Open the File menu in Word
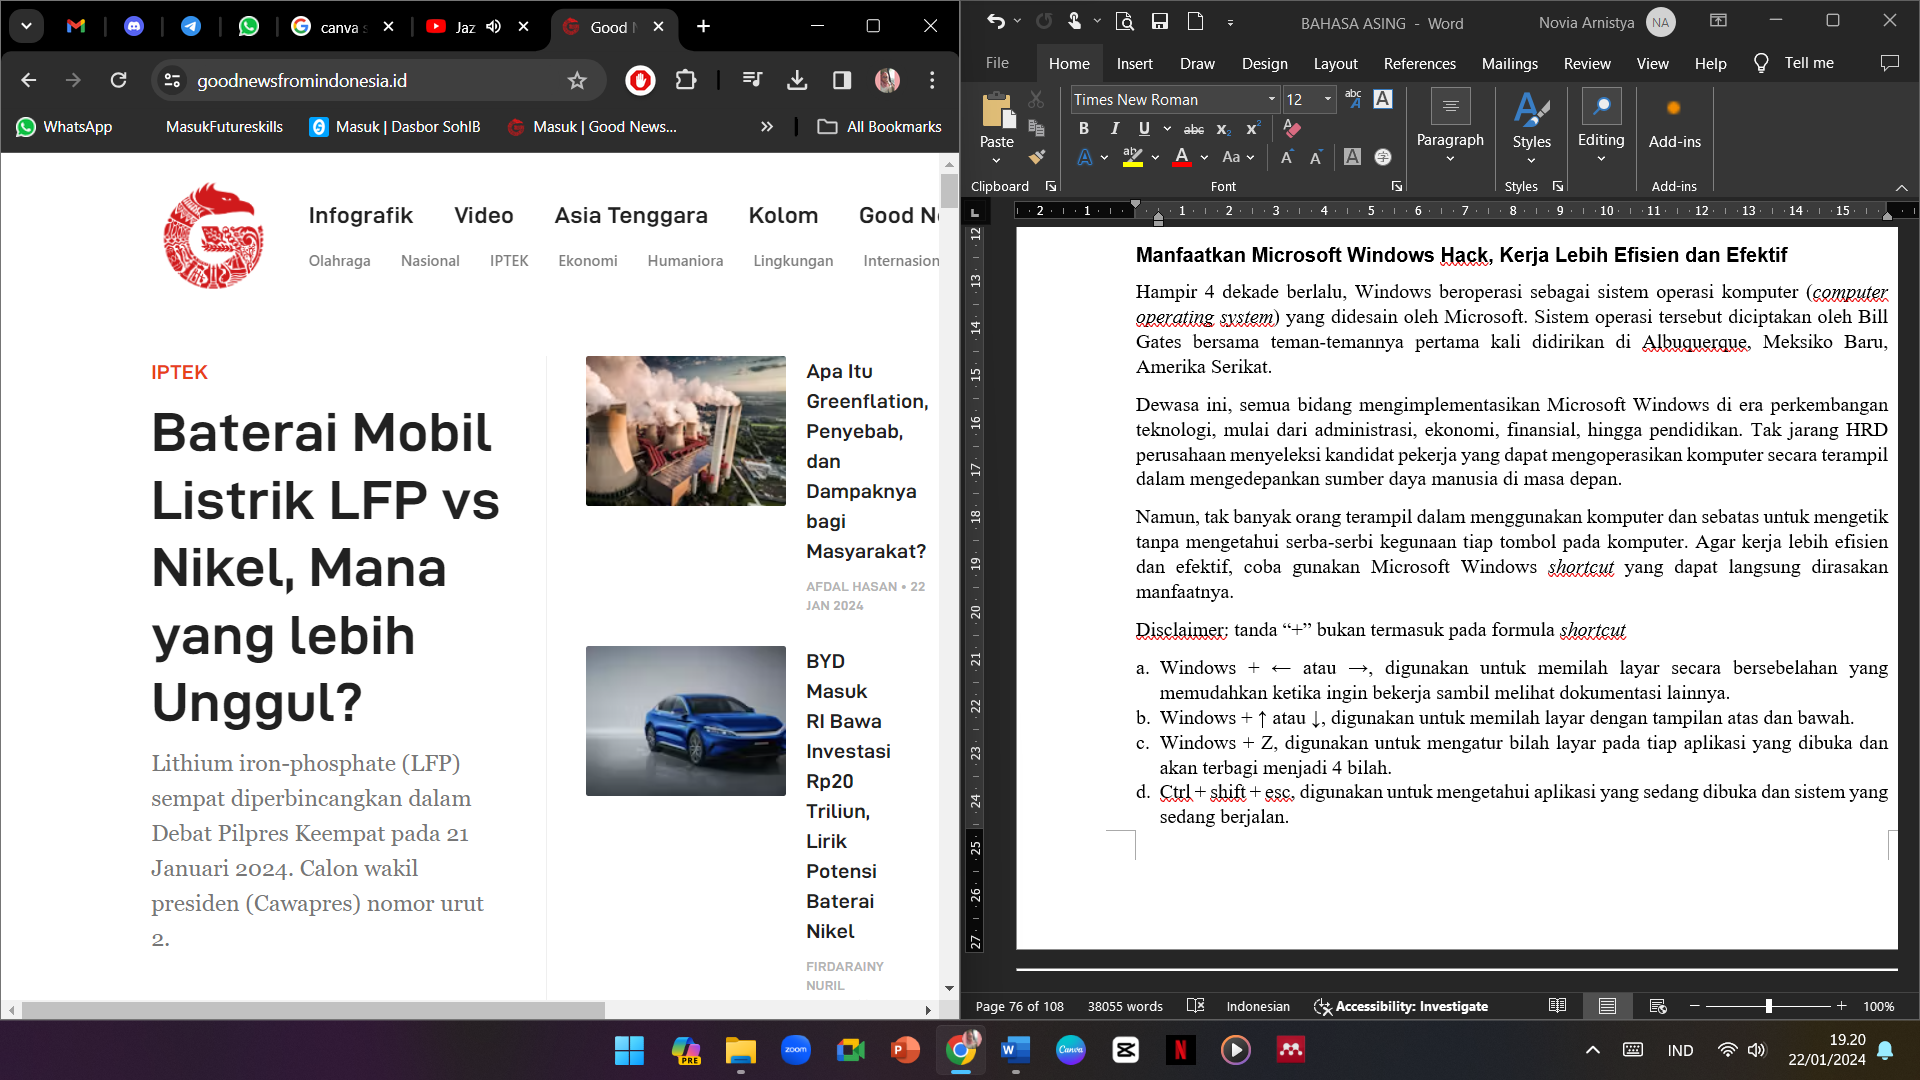 [x=997, y=63]
